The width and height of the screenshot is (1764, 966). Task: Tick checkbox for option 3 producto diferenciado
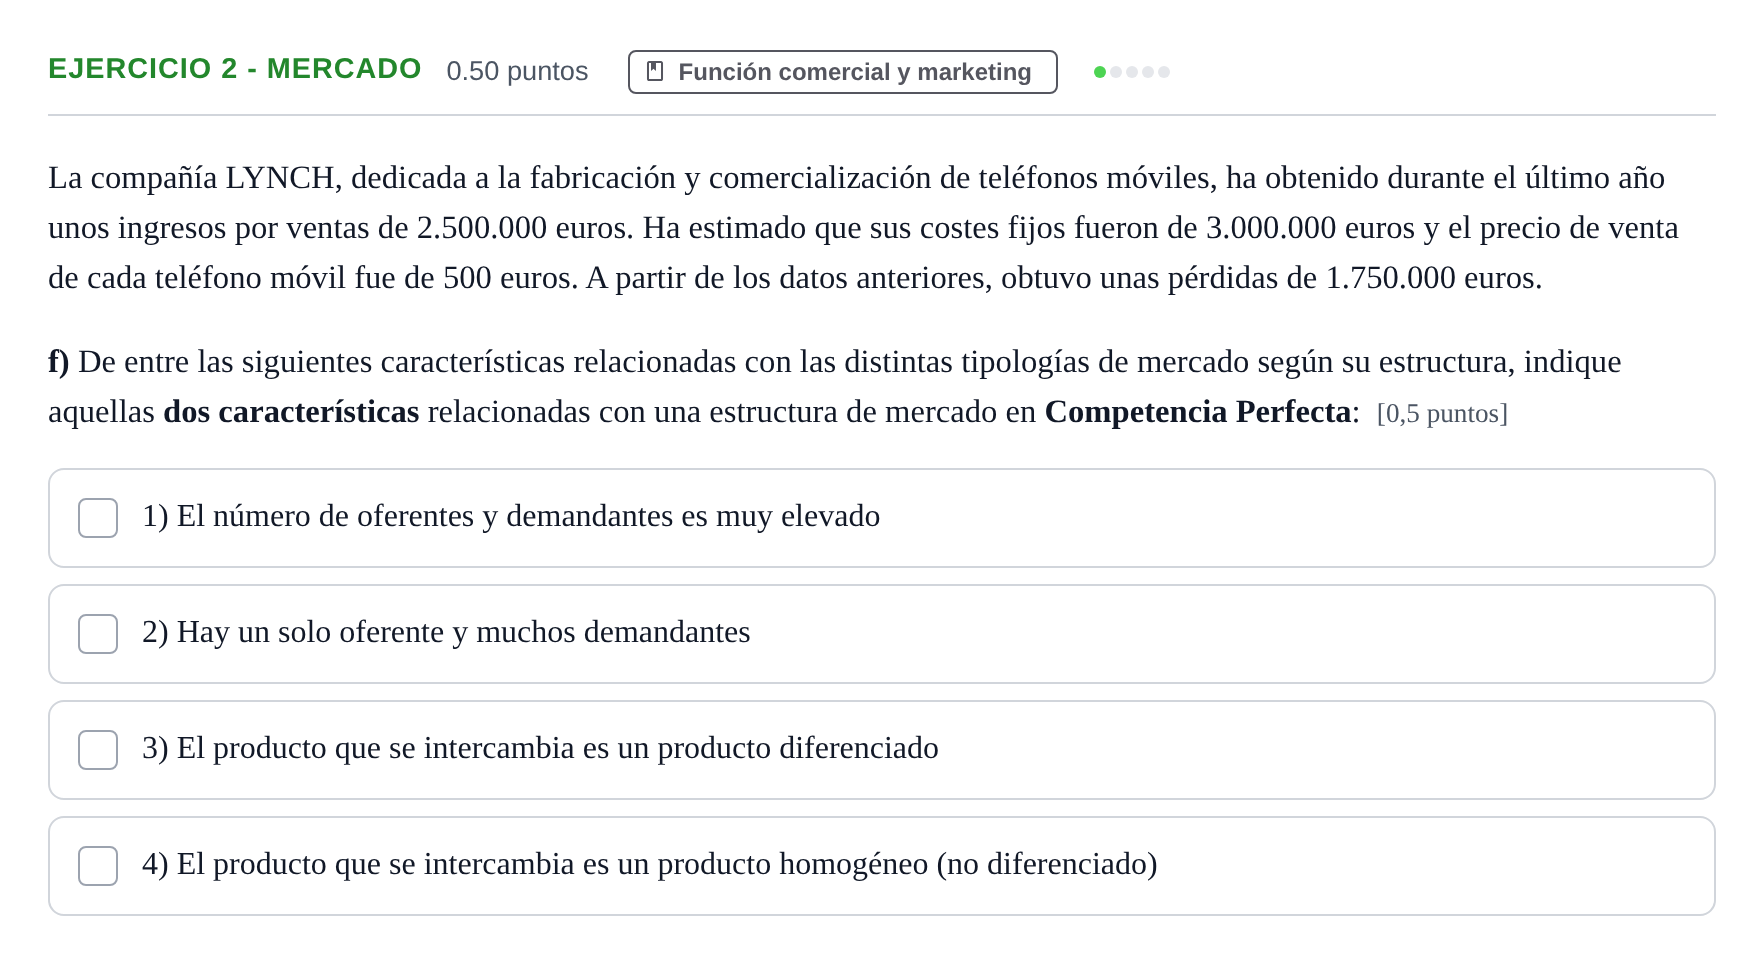pos(98,750)
